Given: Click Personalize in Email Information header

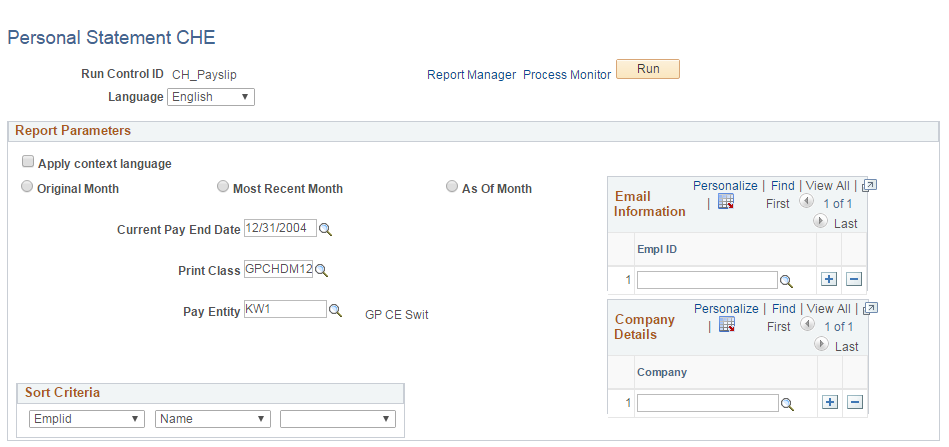Looking at the screenshot, I should coord(725,186).
